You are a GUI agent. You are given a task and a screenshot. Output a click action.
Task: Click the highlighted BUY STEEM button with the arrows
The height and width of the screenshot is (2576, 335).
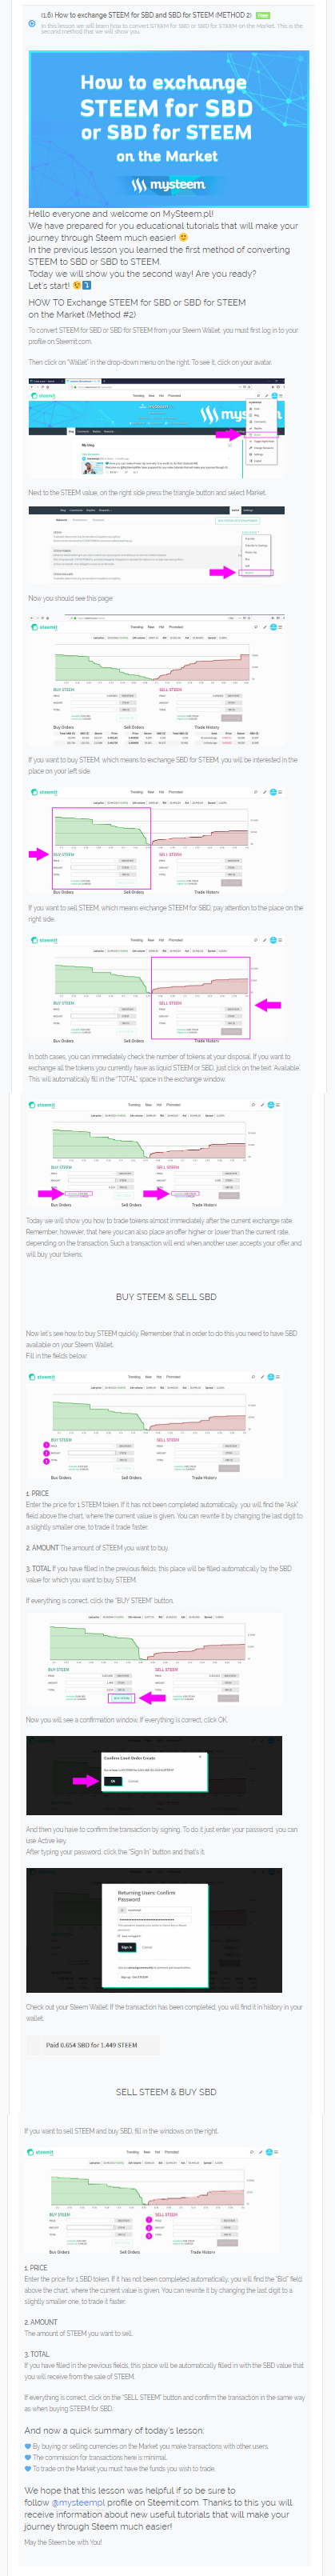click(122, 1698)
